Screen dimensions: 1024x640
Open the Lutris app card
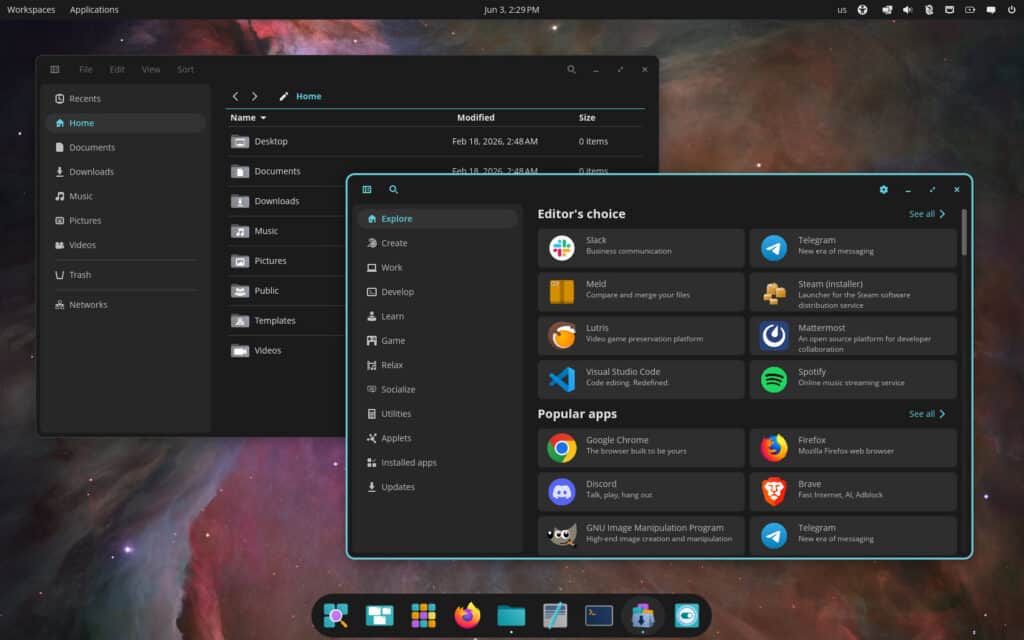point(641,336)
